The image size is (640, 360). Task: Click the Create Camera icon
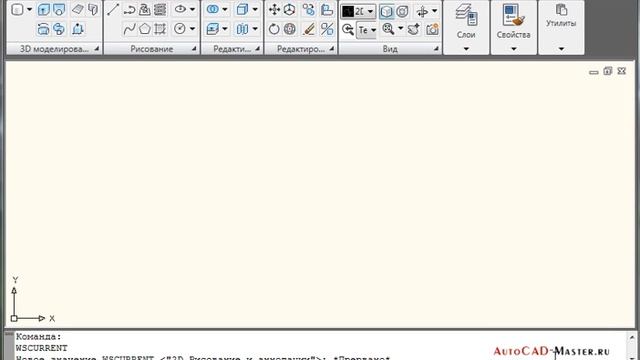(x=432, y=29)
